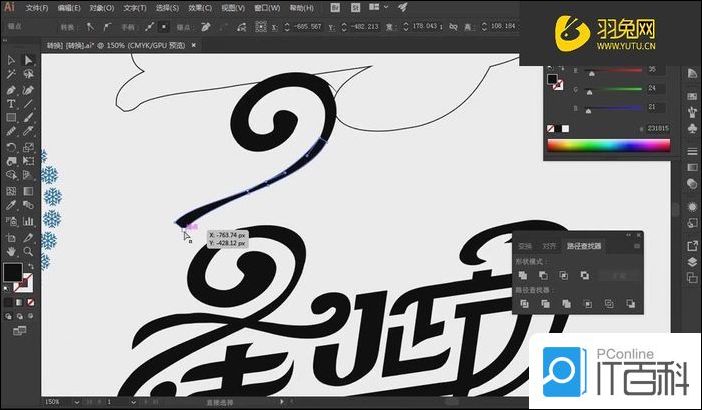Image resolution: width=702 pixels, height=410 pixels.
Task: Select the Type tool
Action: pyautogui.click(x=11, y=103)
